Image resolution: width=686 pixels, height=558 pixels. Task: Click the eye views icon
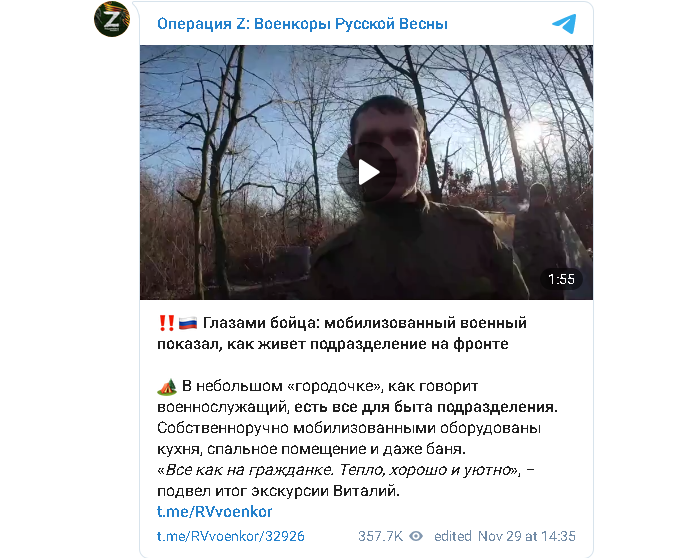coord(416,536)
